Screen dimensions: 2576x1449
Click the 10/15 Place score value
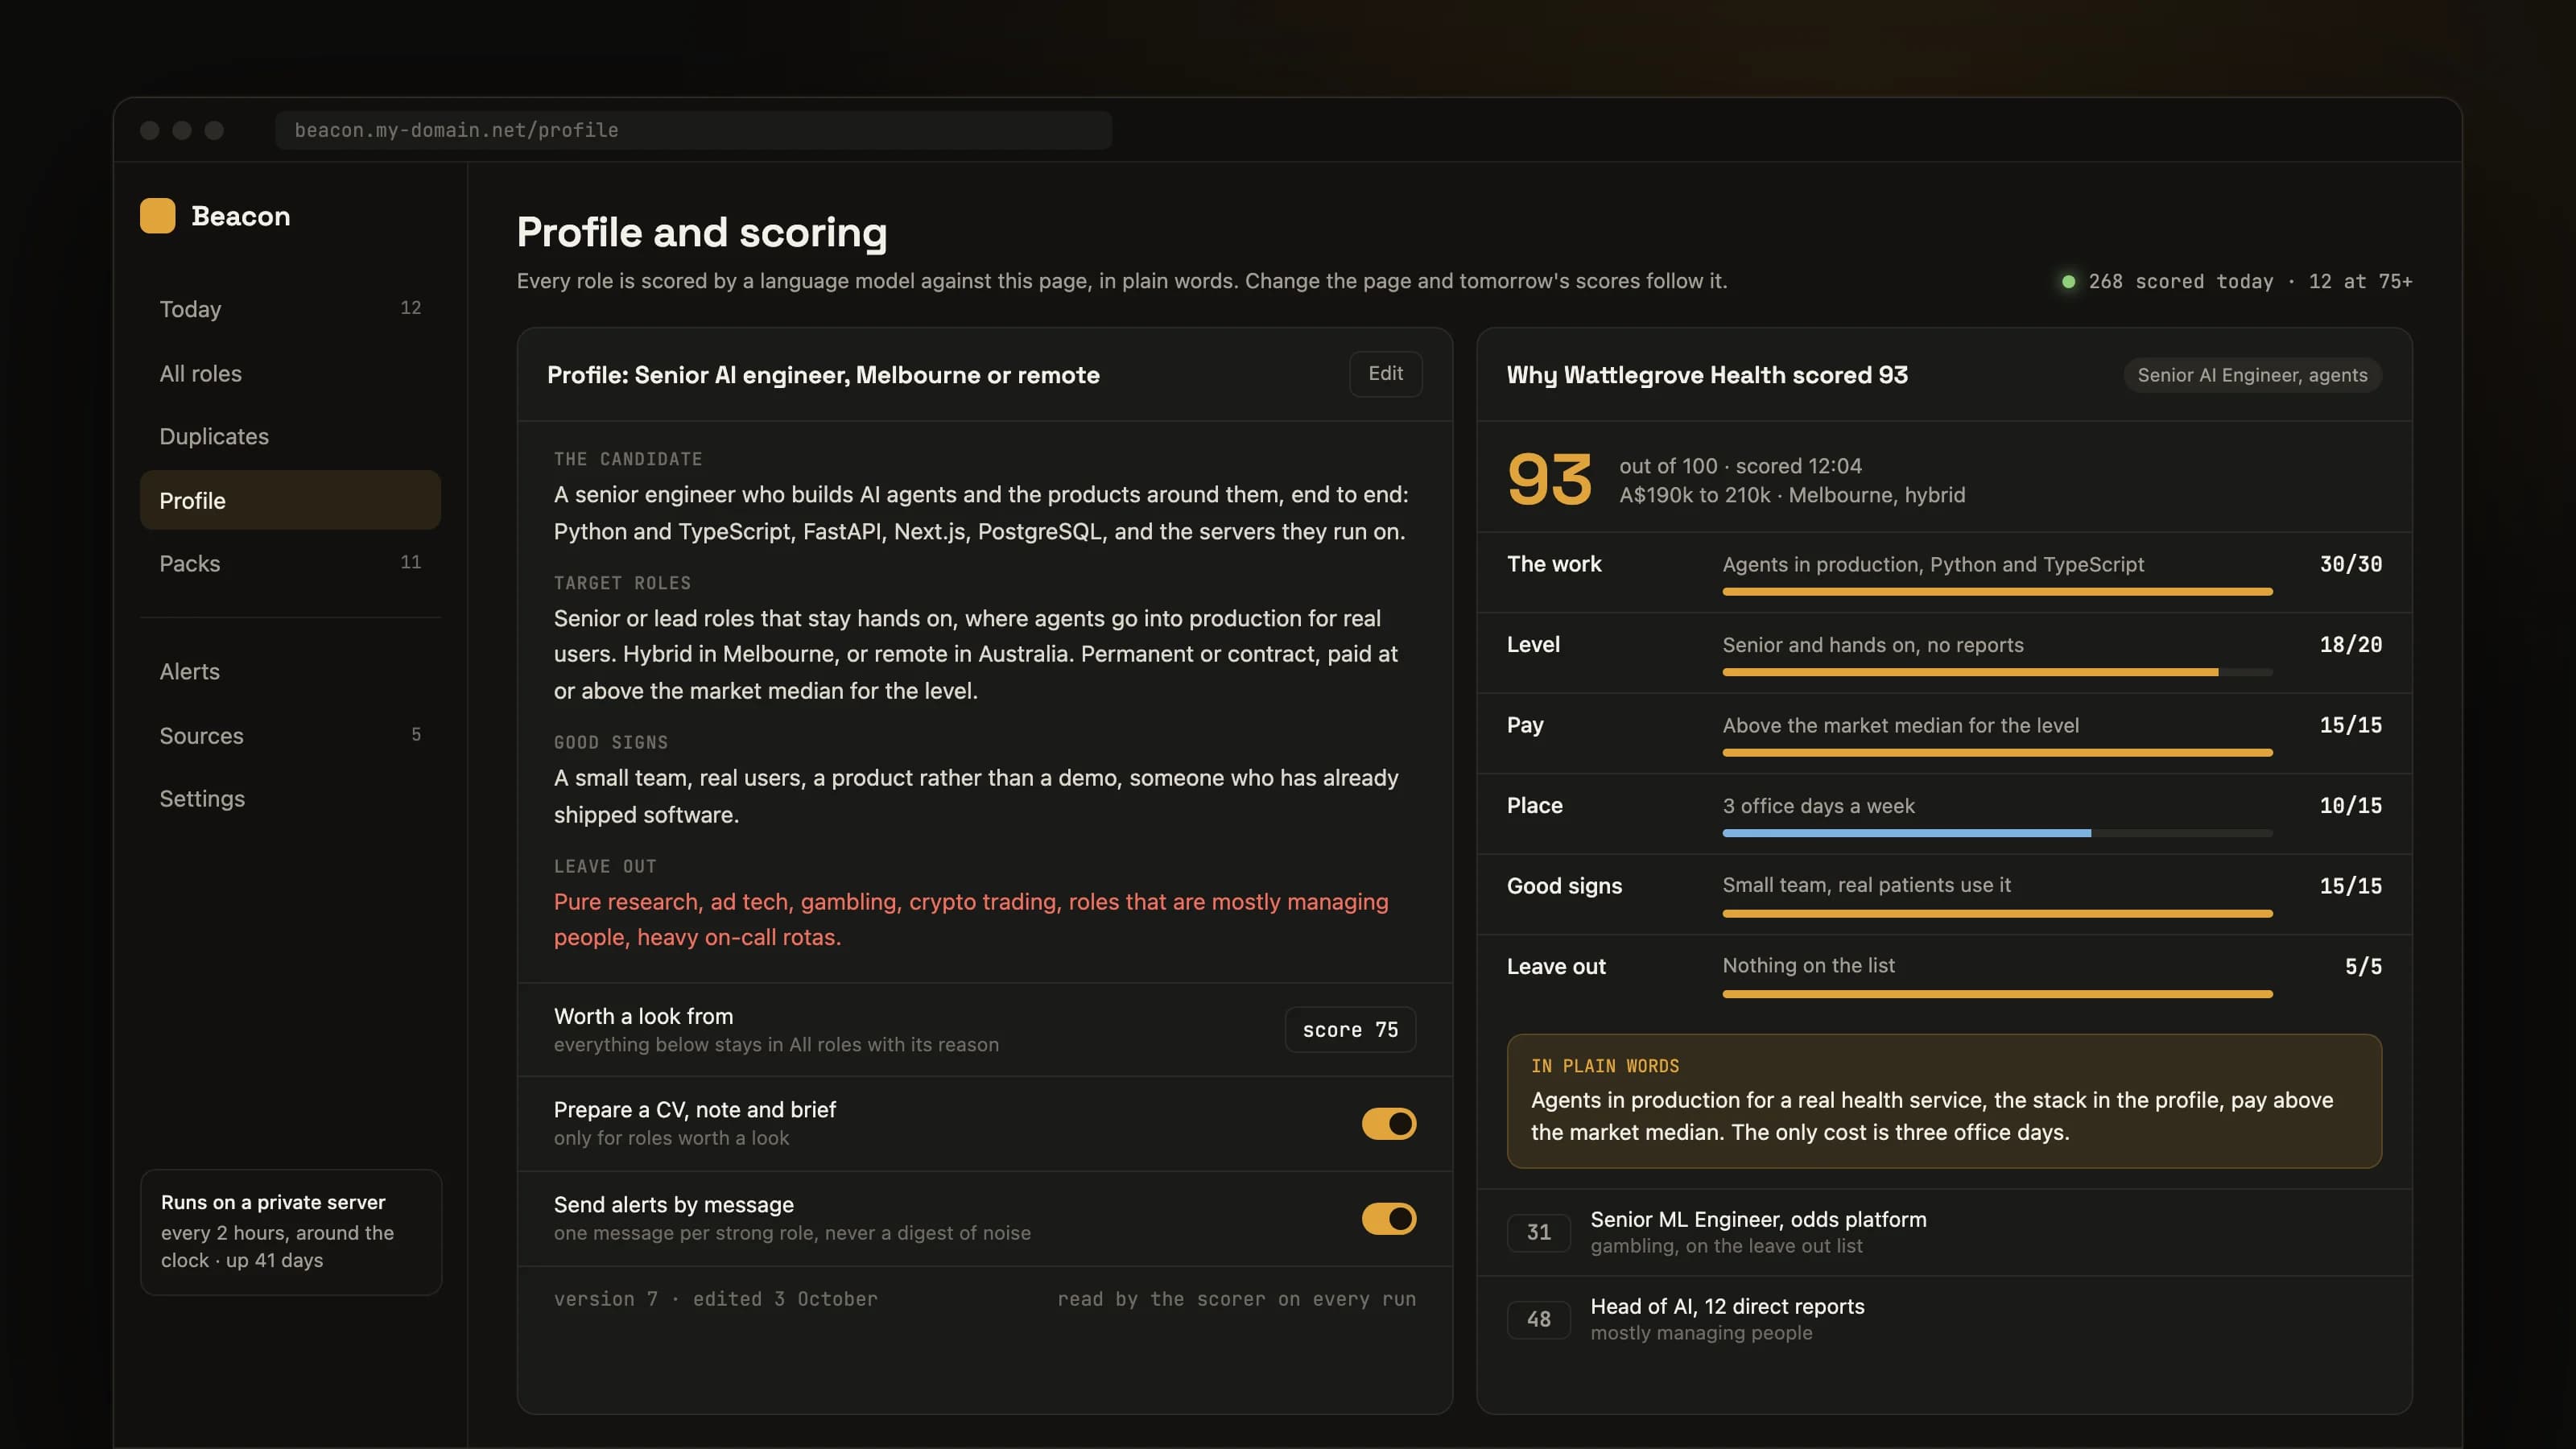click(x=2350, y=806)
